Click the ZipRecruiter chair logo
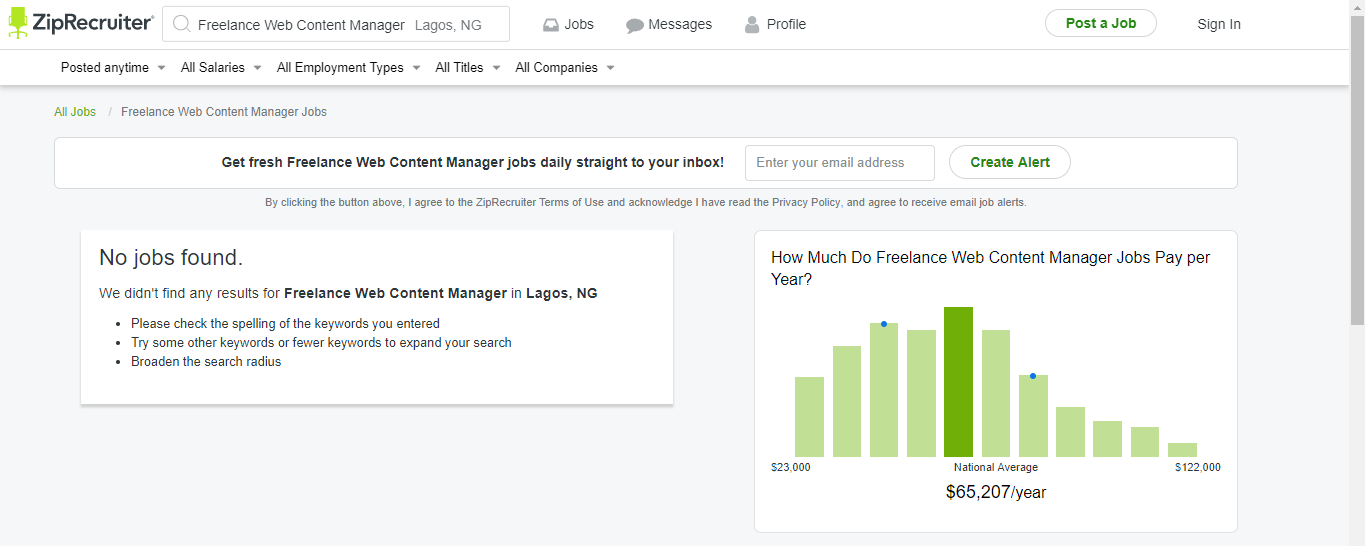Screen dimensions: 1365x546 18,23
